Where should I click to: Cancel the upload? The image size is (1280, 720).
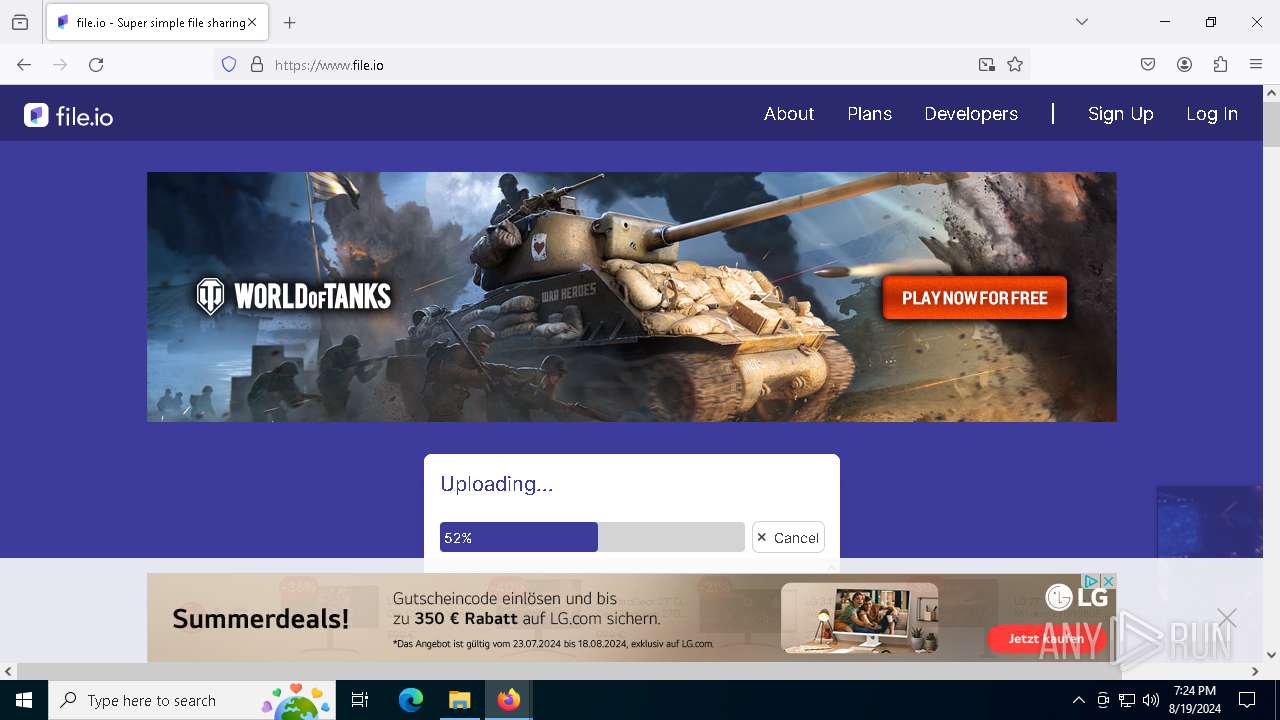(788, 537)
